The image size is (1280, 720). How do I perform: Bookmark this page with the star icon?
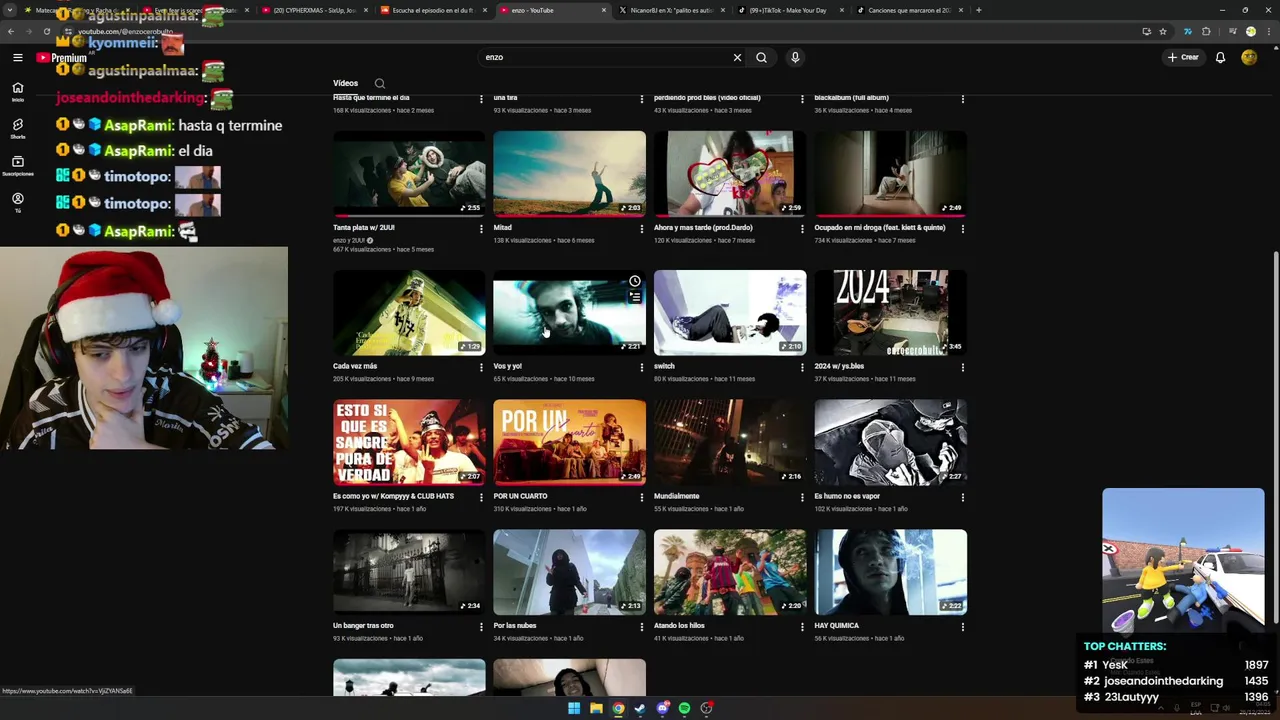point(1162,31)
